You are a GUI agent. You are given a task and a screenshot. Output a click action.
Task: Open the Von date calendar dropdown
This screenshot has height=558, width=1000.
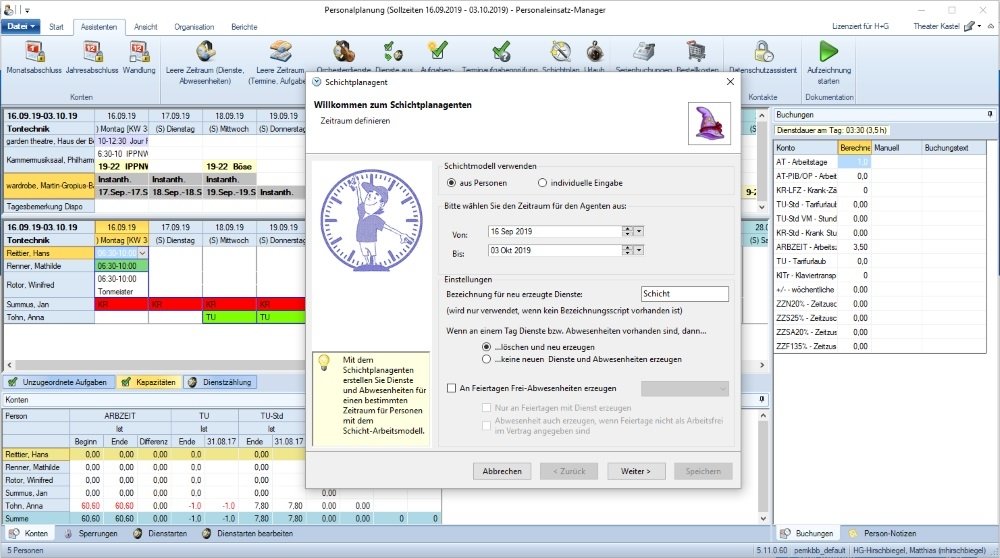point(638,231)
